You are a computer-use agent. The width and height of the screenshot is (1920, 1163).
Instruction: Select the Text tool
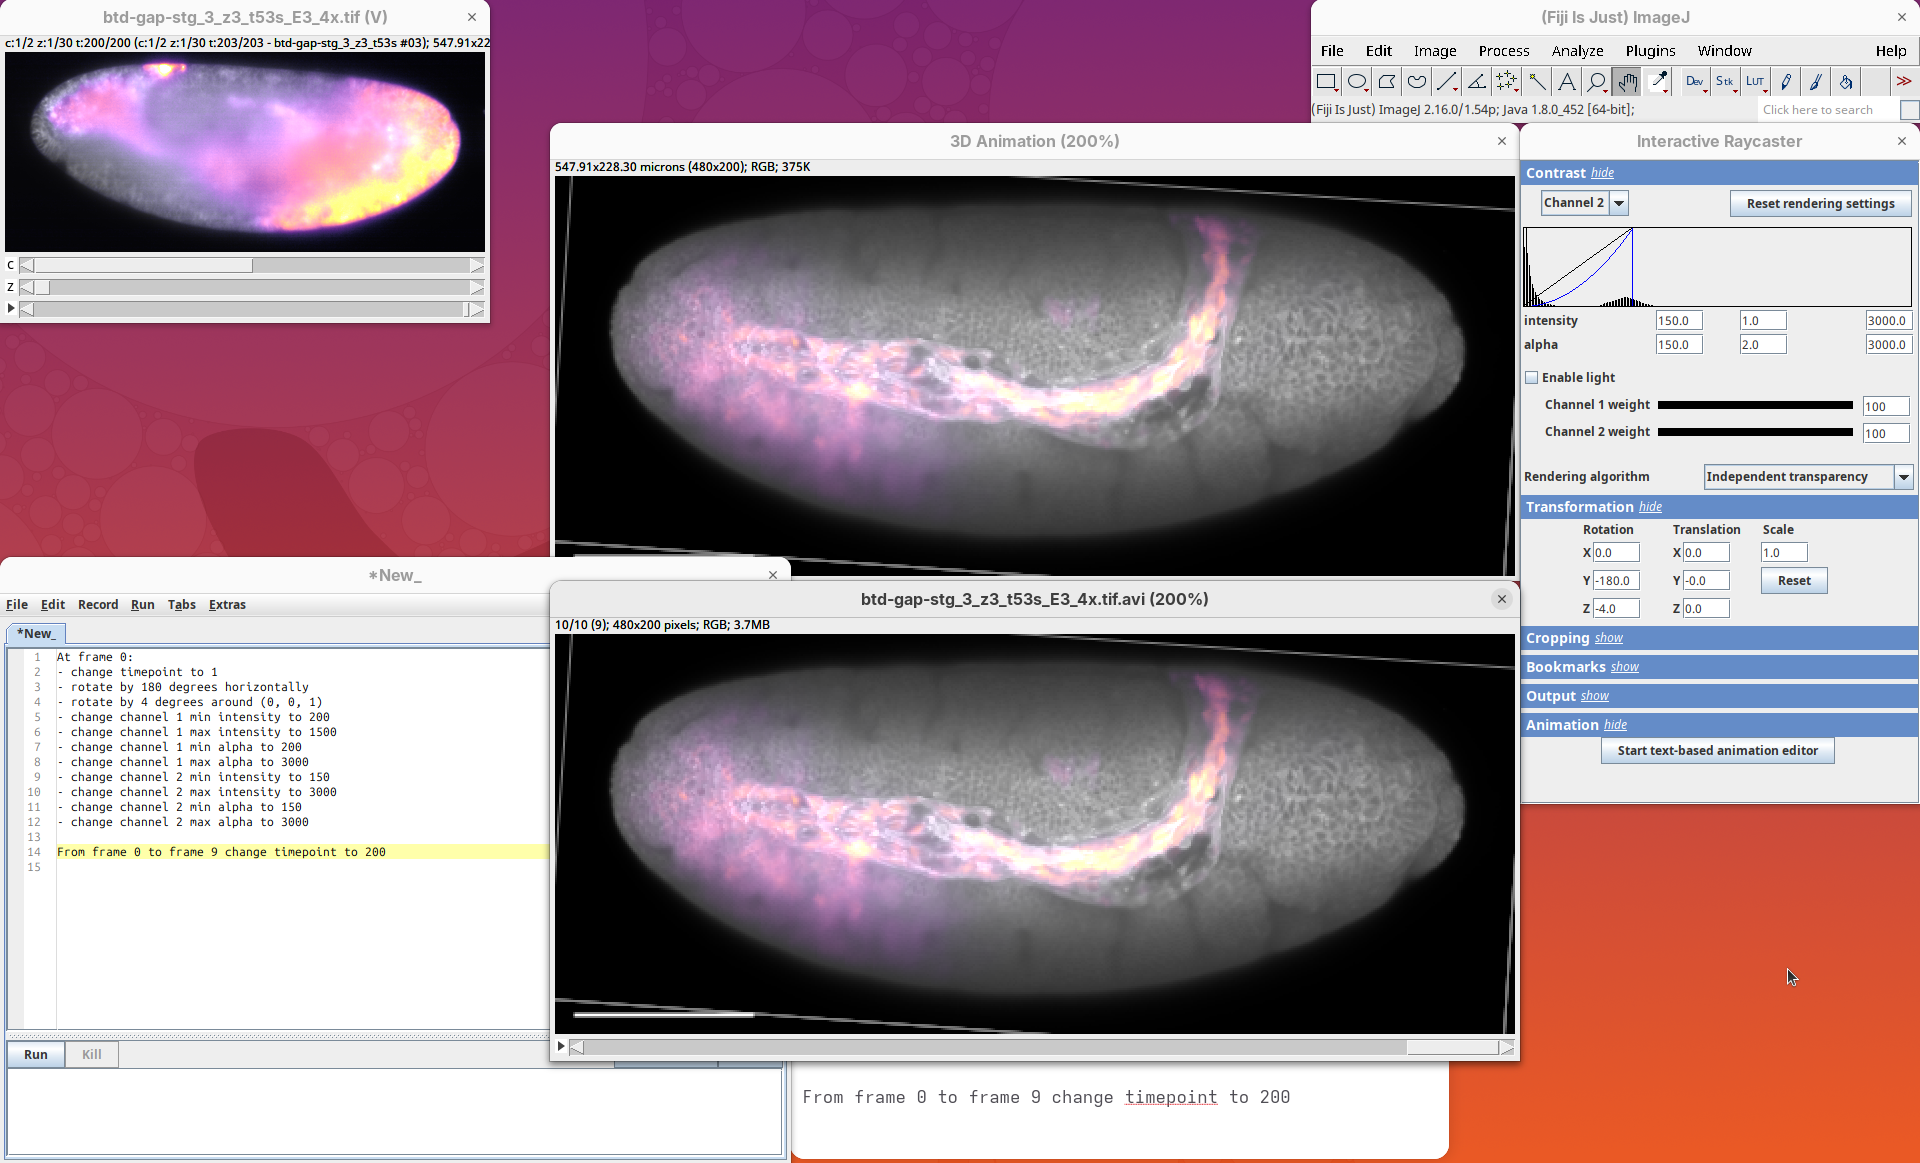(1567, 82)
